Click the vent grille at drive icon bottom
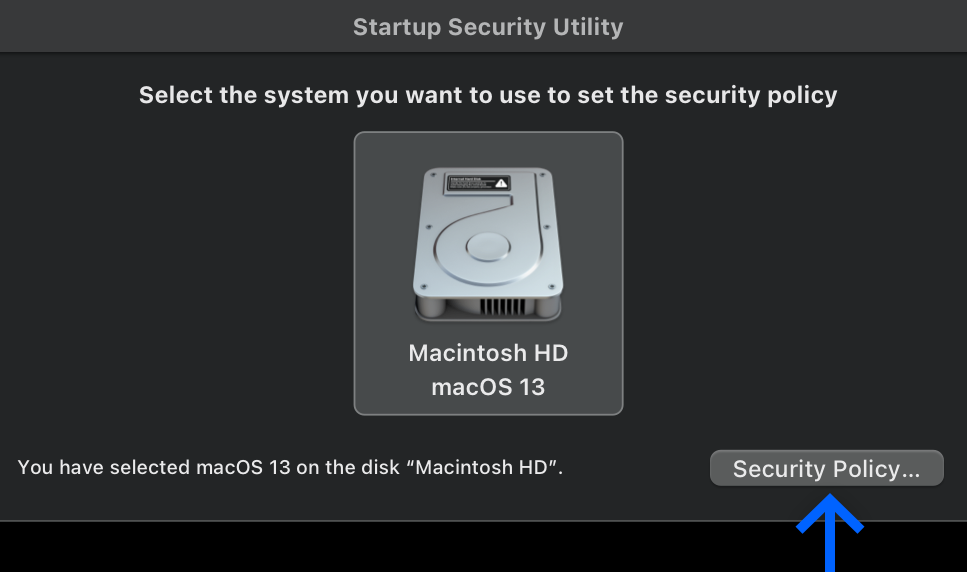 (503, 306)
